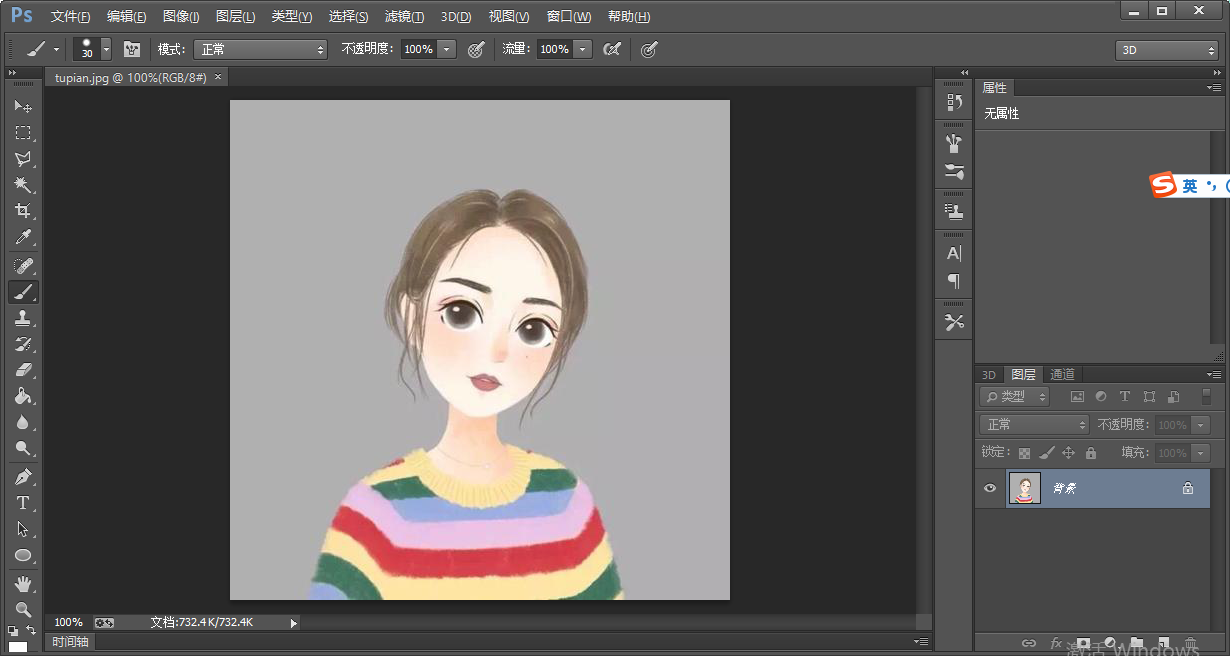Click the foreground color swatch
Viewport: 1230px width, 656px height.
click(16, 646)
